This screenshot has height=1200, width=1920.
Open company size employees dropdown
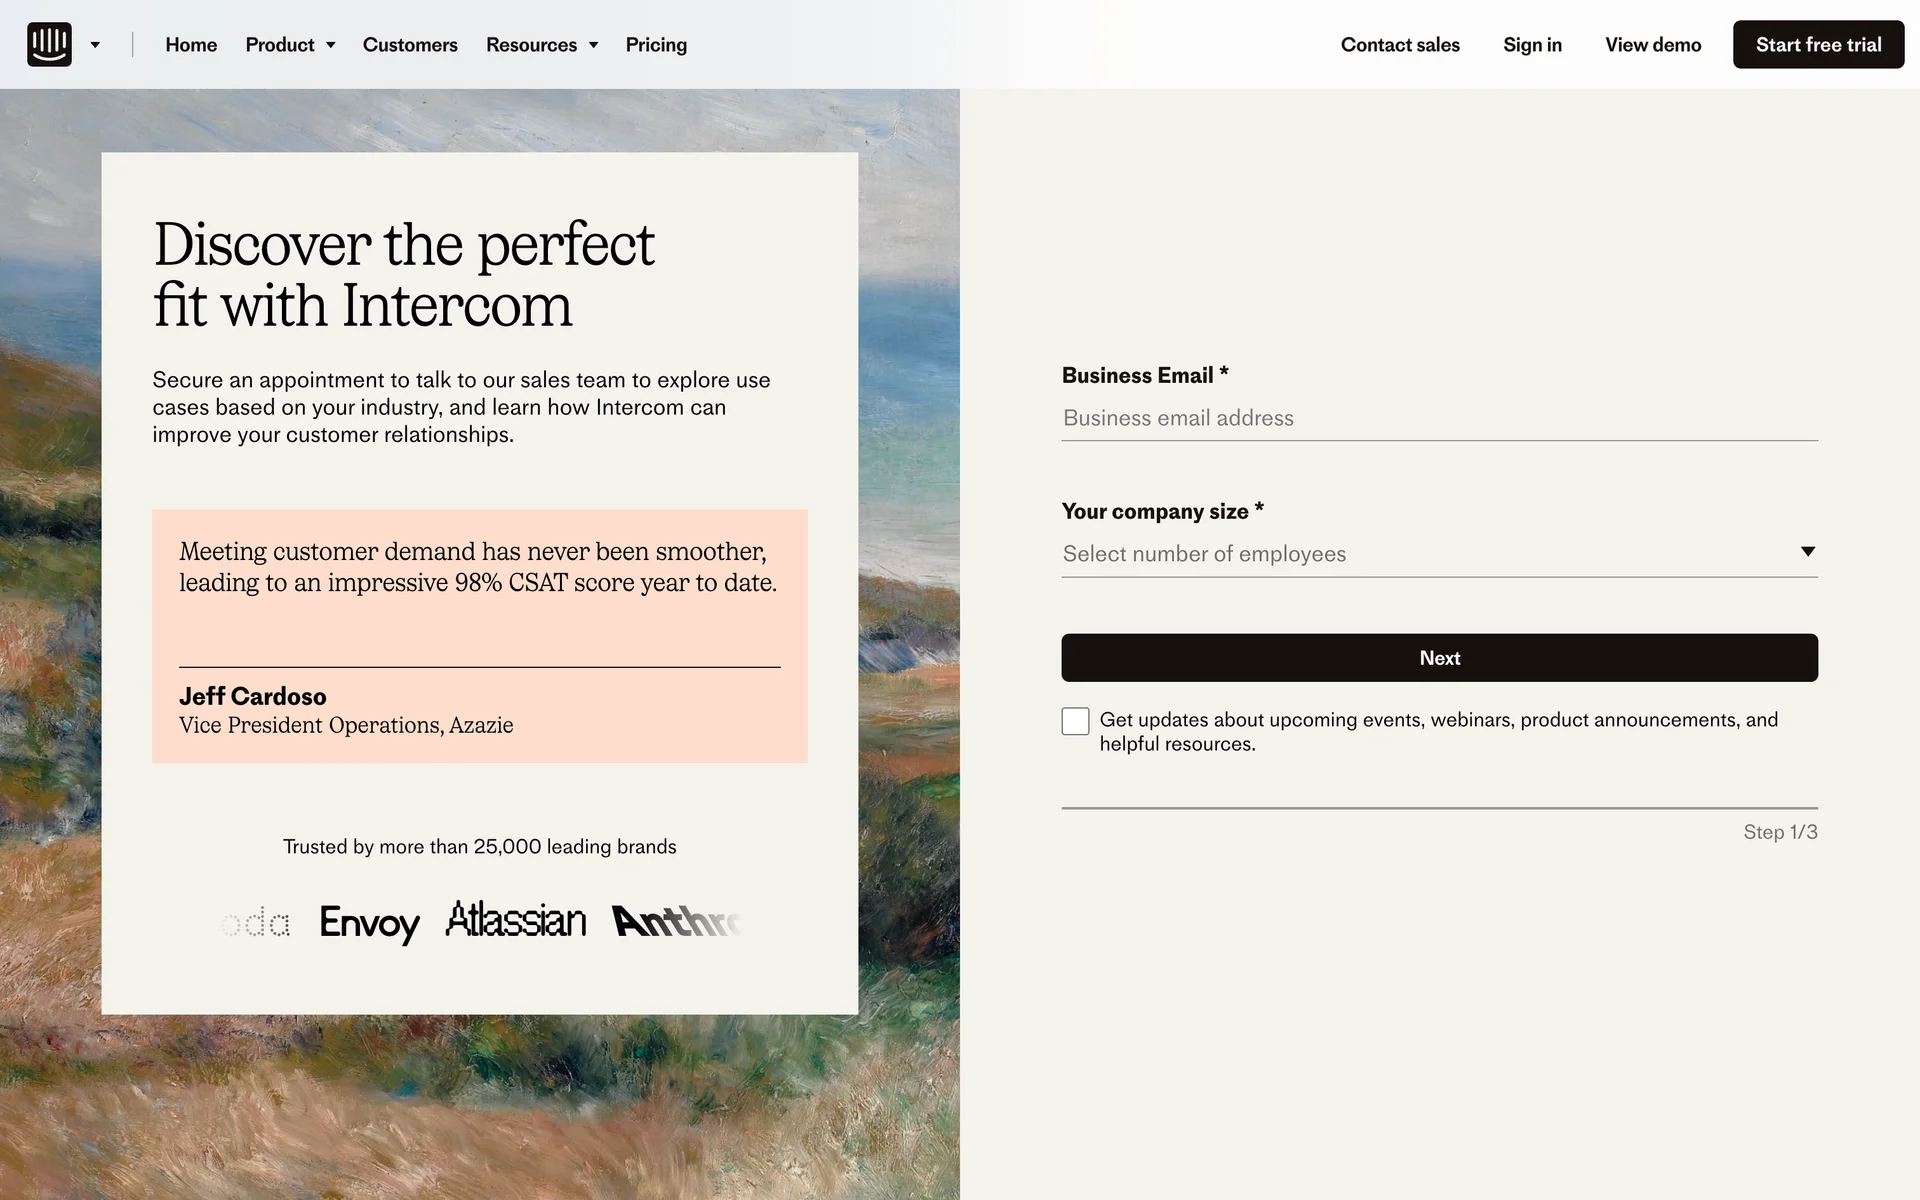1439,554
